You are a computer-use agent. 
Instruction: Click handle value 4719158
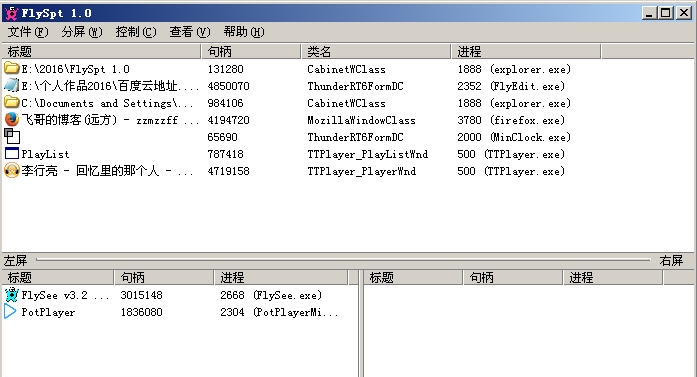228,171
